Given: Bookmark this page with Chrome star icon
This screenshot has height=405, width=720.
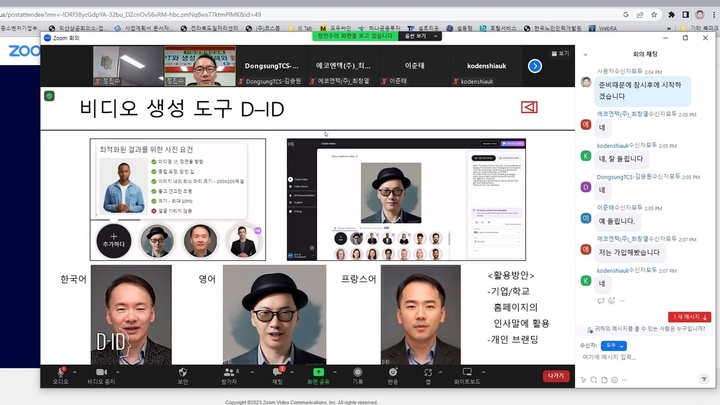Looking at the screenshot, I should 654,15.
